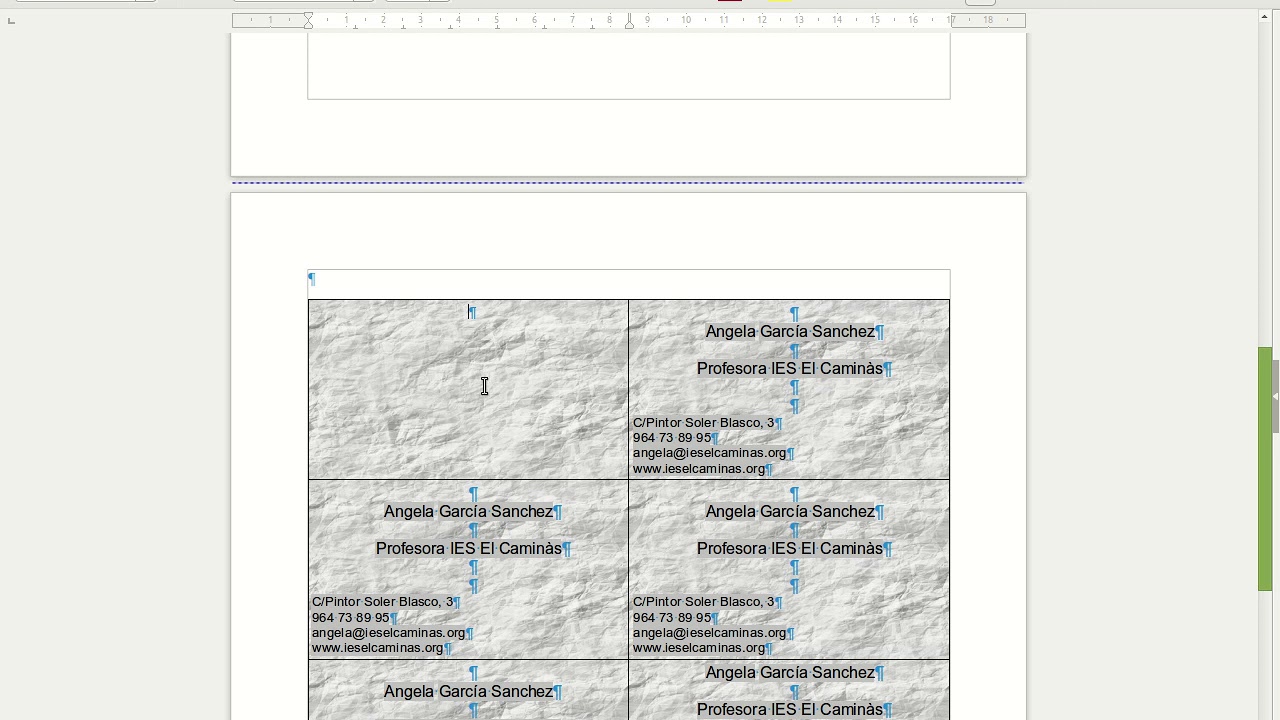This screenshot has width=1280, height=720.
Task: Click 'Angela García Sanchez' in second-row left card
Action: (x=468, y=512)
